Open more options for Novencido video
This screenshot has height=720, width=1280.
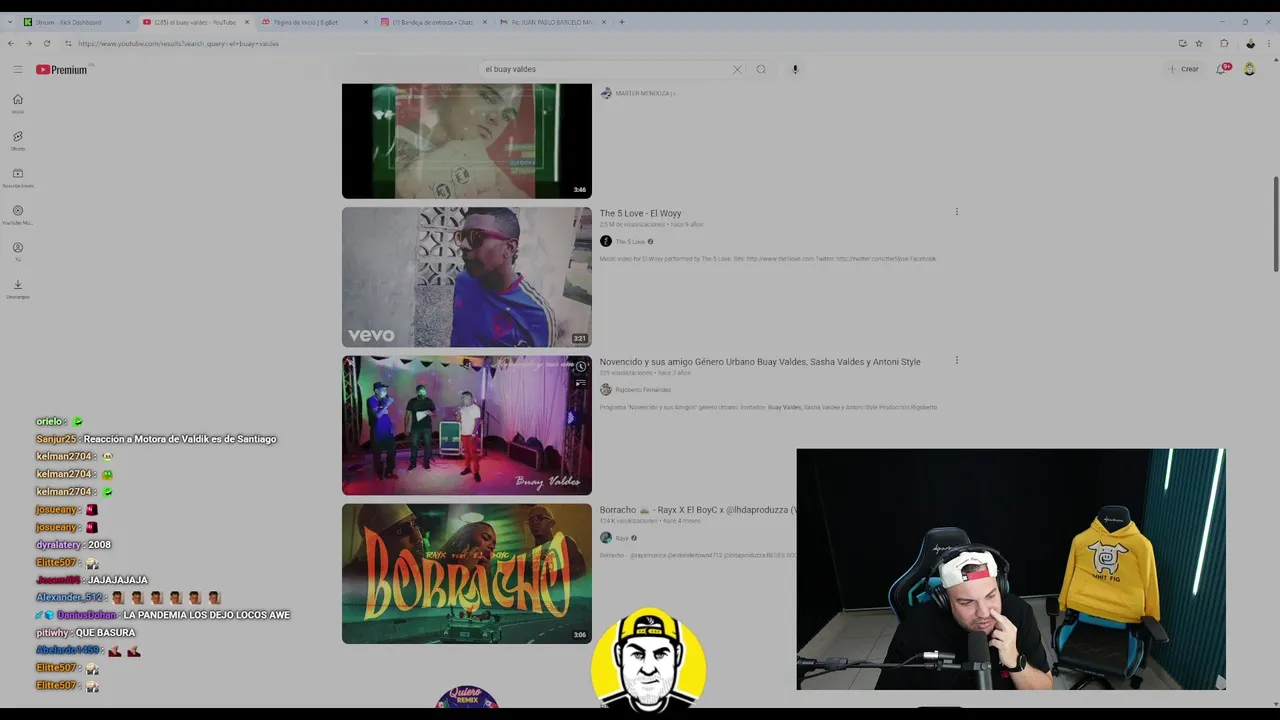click(x=956, y=360)
